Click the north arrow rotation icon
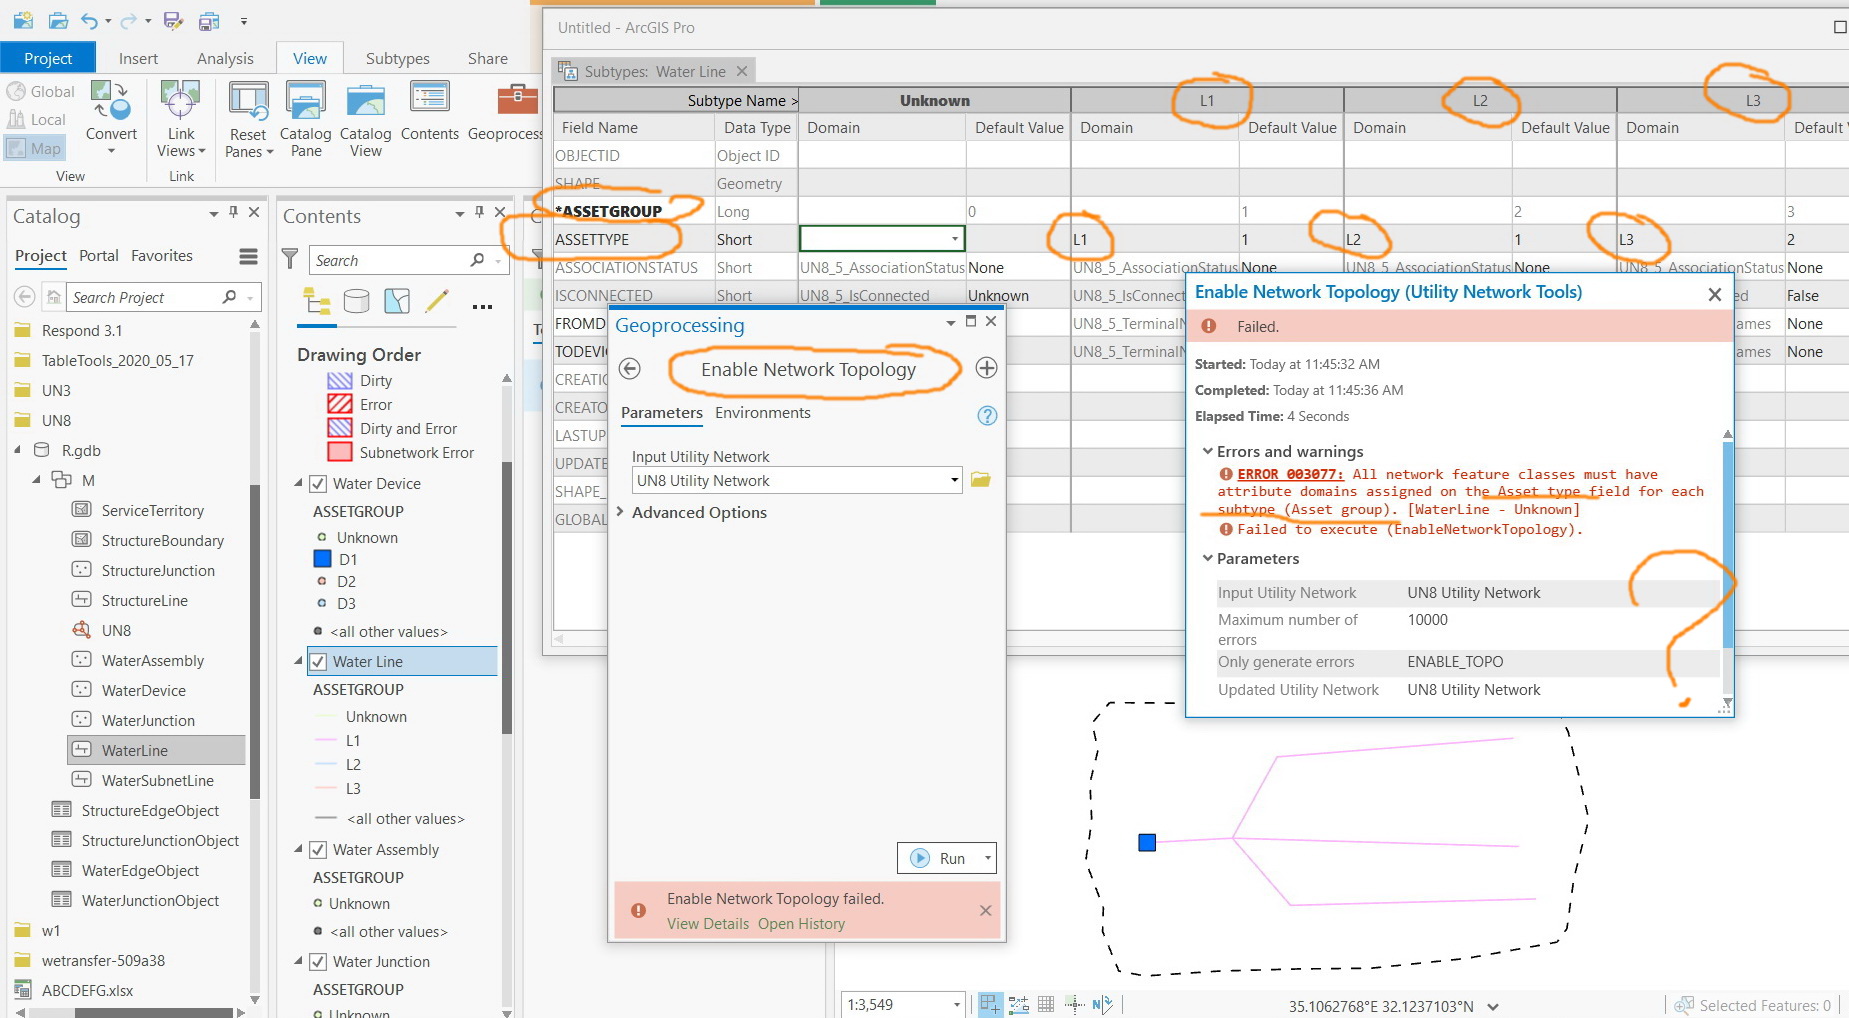The image size is (1849, 1018). (1102, 1005)
